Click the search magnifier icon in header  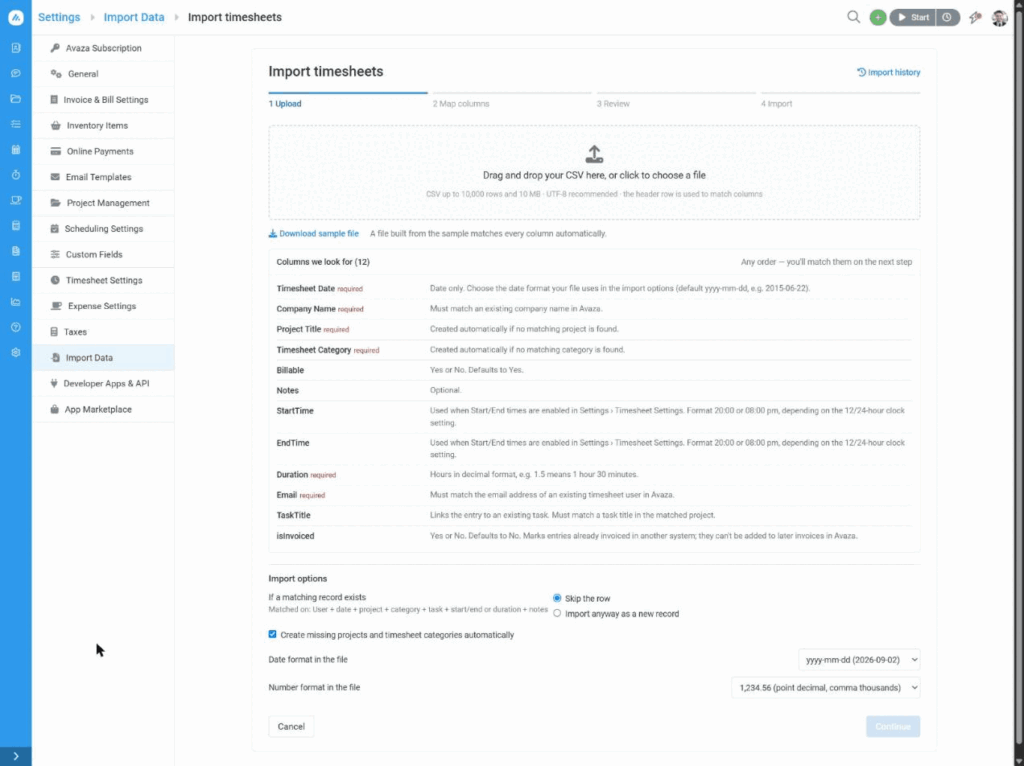point(853,17)
